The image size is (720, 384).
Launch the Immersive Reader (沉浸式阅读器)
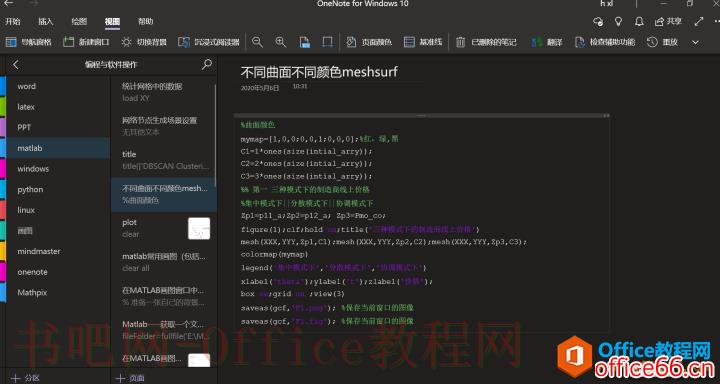[x=209, y=42]
